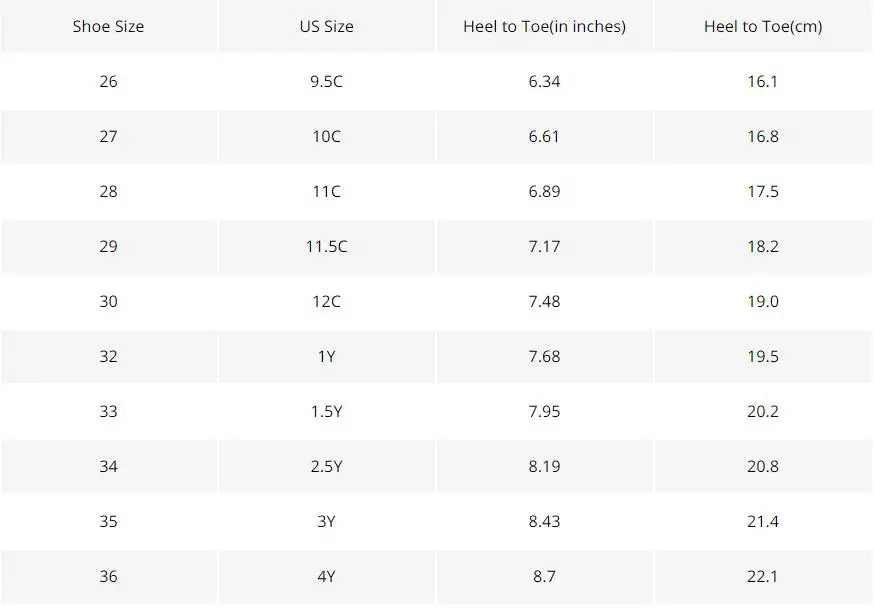The height and width of the screenshot is (608, 874).
Task: Click the US Size column header
Action: coord(327,26)
